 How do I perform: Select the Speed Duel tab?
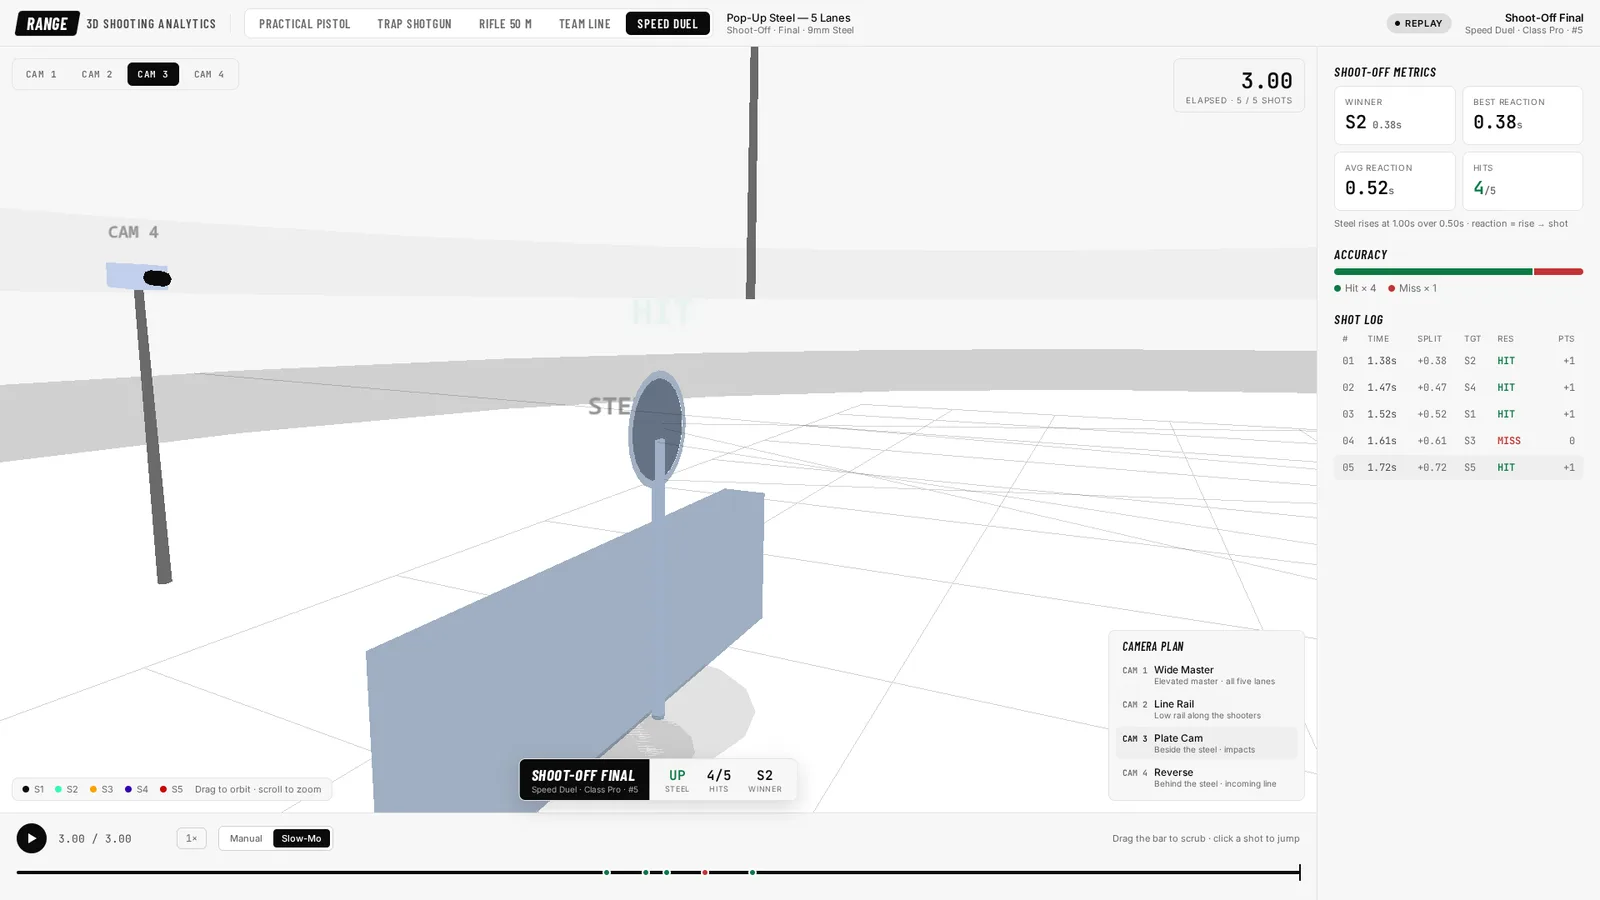[668, 23]
